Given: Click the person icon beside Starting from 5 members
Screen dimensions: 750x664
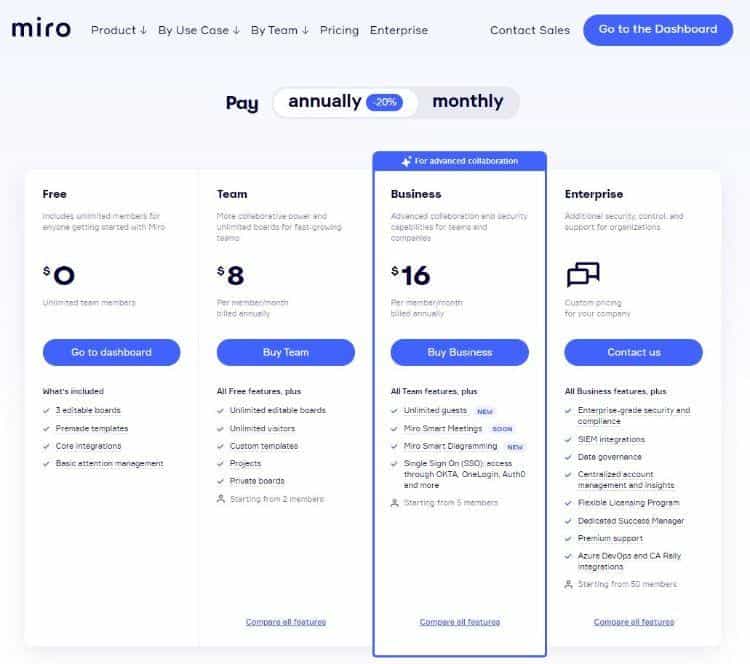Looking at the screenshot, I should [395, 503].
